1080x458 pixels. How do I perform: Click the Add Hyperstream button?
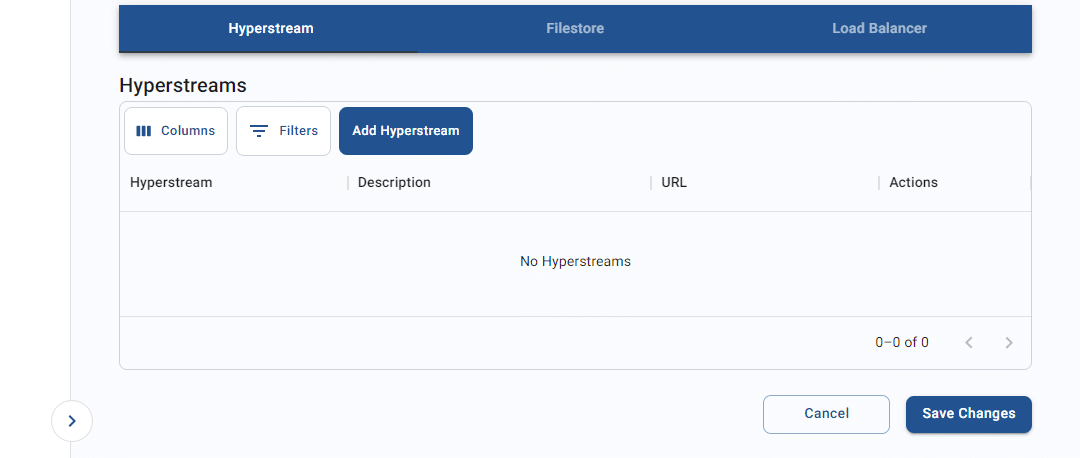pyautogui.click(x=406, y=131)
